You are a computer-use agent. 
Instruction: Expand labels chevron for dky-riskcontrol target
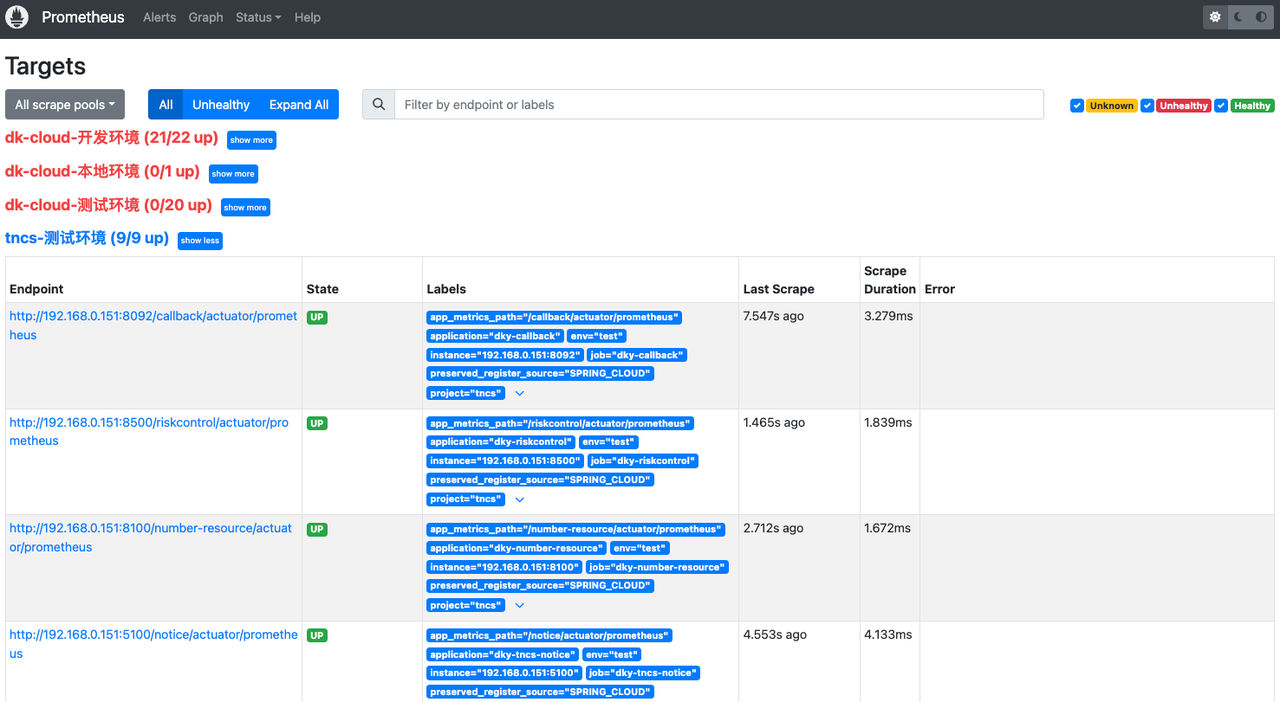519,500
